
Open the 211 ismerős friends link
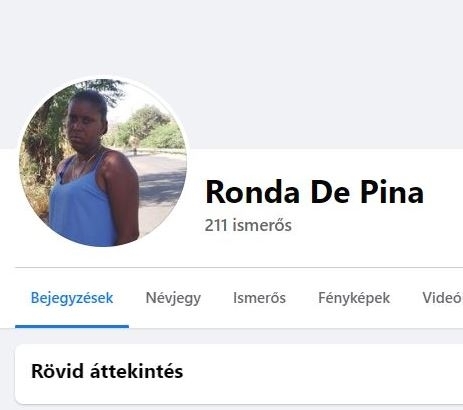[248, 225]
